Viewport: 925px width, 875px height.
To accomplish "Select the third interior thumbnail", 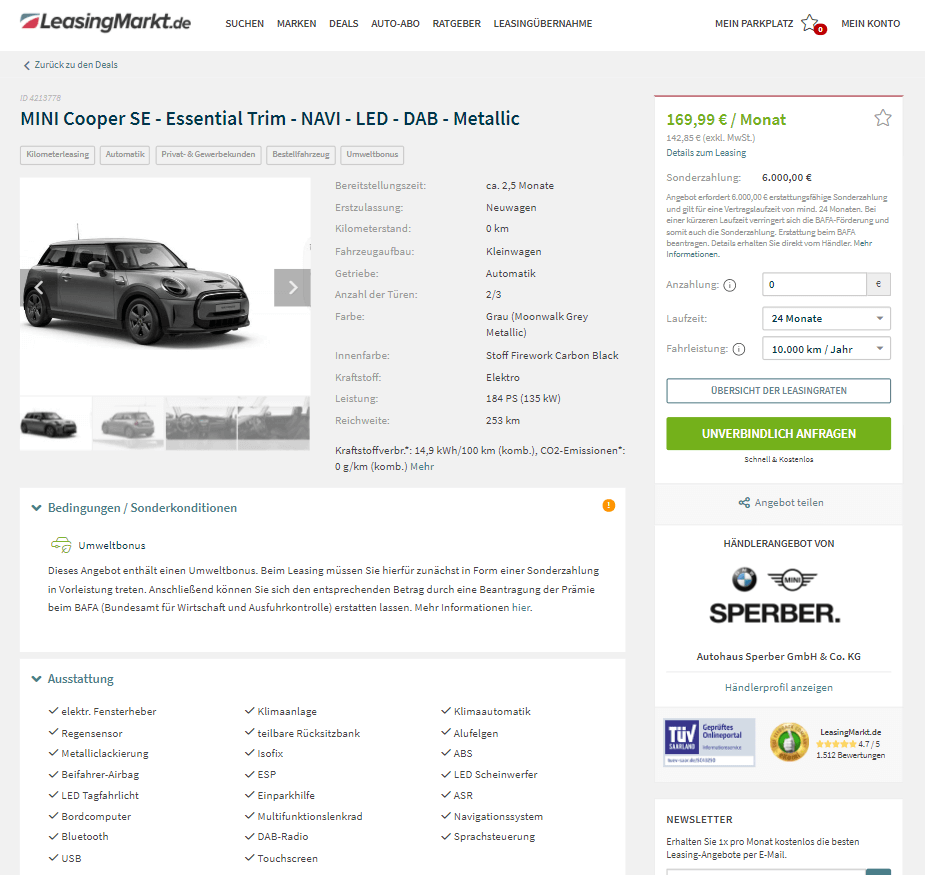I will [x=201, y=424].
